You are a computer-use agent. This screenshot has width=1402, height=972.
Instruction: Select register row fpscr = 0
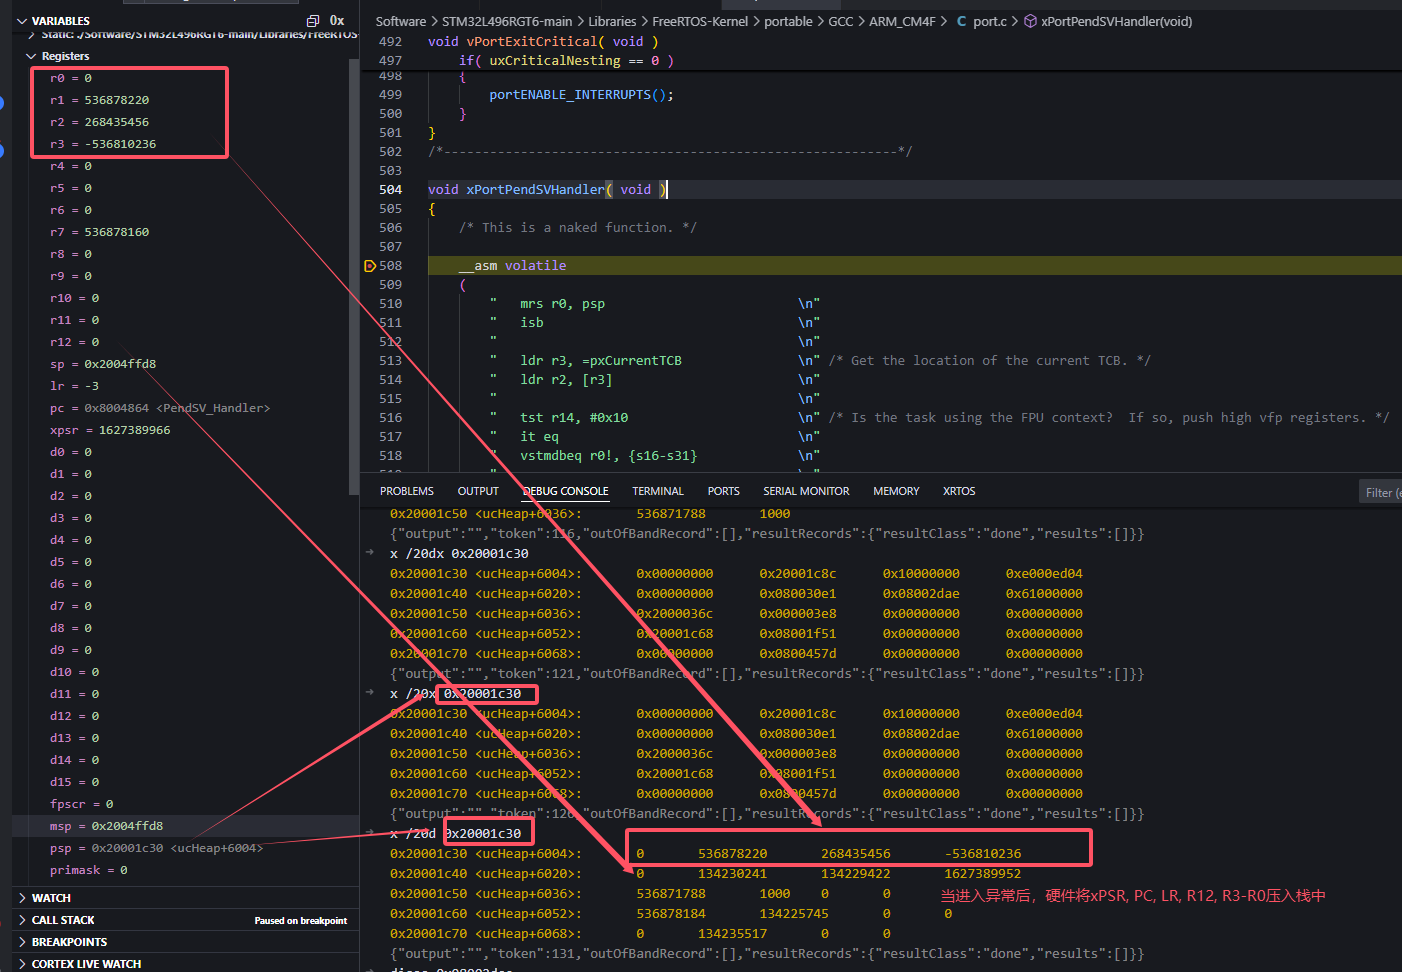185,804
